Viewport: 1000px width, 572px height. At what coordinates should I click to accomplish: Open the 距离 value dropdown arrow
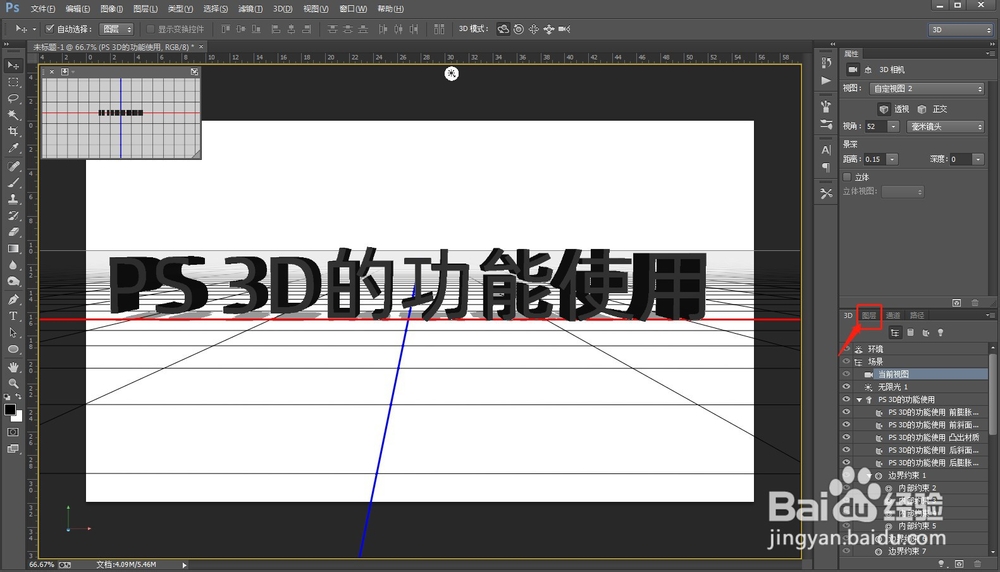(892, 159)
